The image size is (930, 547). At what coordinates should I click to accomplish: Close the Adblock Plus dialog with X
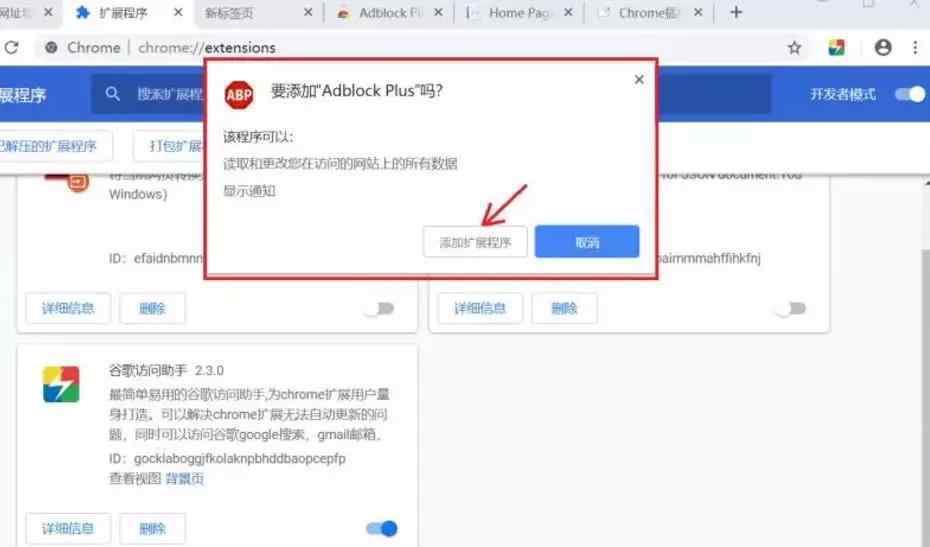(x=639, y=80)
